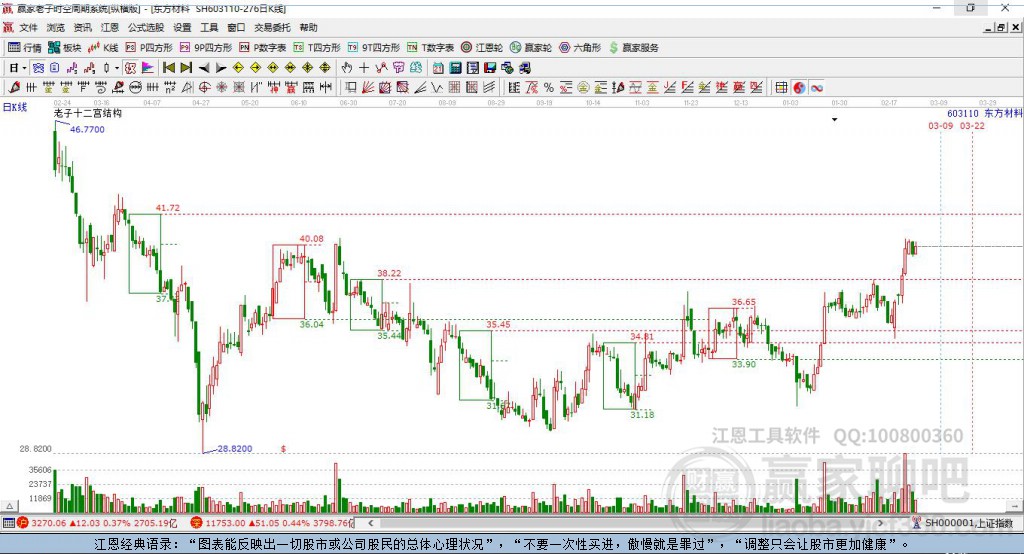Image resolution: width=1024 pixels, height=554 pixels.
Task: Open the 板块 sector view
Action: tap(64, 48)
